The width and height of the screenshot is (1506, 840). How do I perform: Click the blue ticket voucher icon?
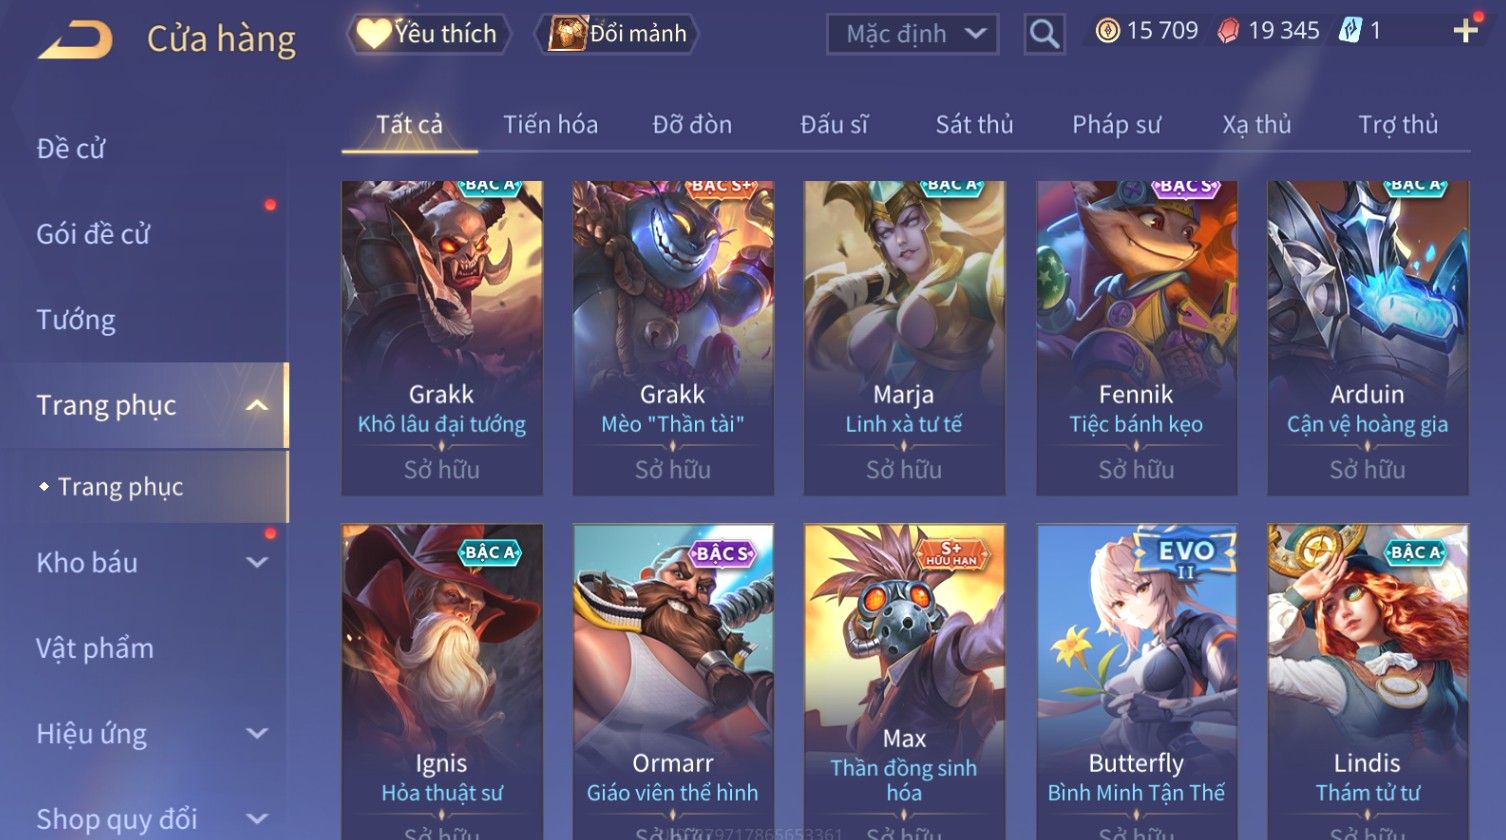[x=1349, y=31]
